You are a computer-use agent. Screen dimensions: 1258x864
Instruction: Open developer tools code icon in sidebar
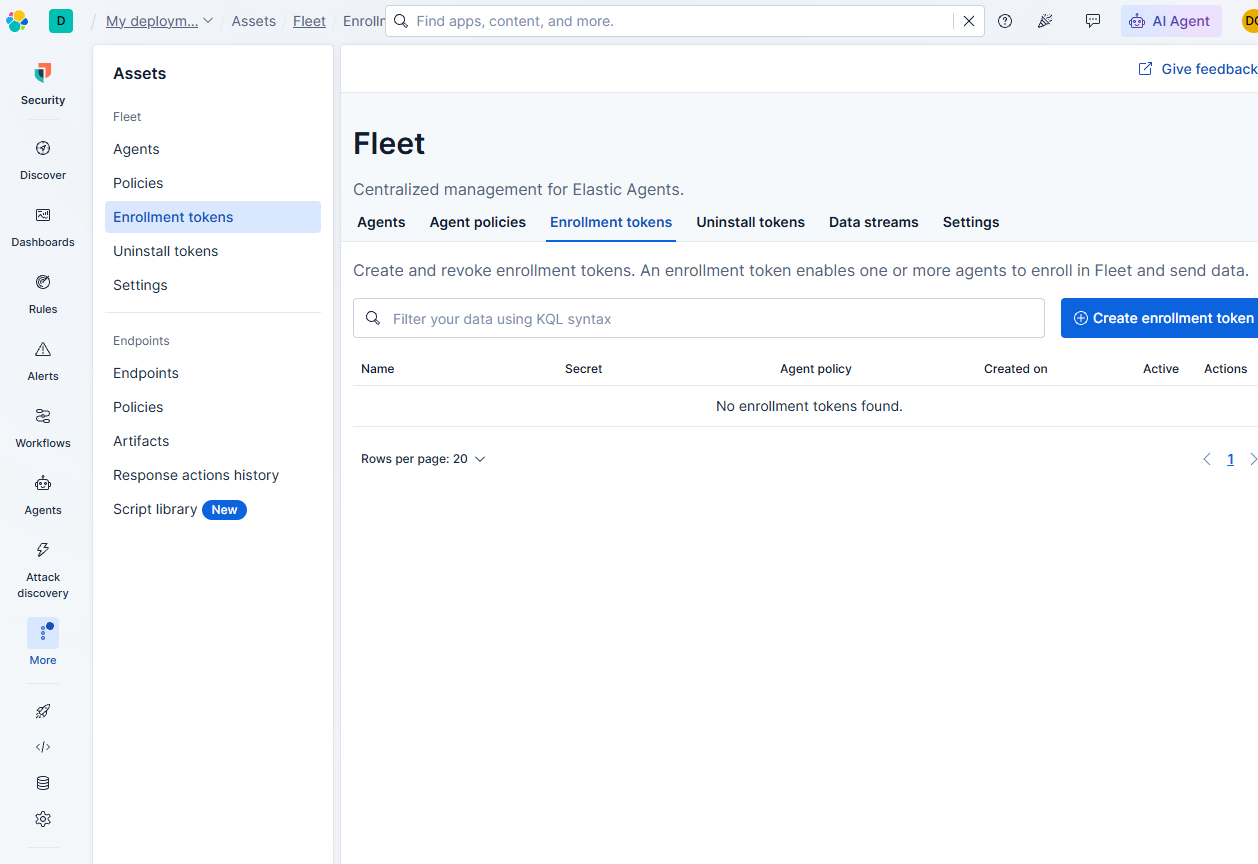click(43, 747)
